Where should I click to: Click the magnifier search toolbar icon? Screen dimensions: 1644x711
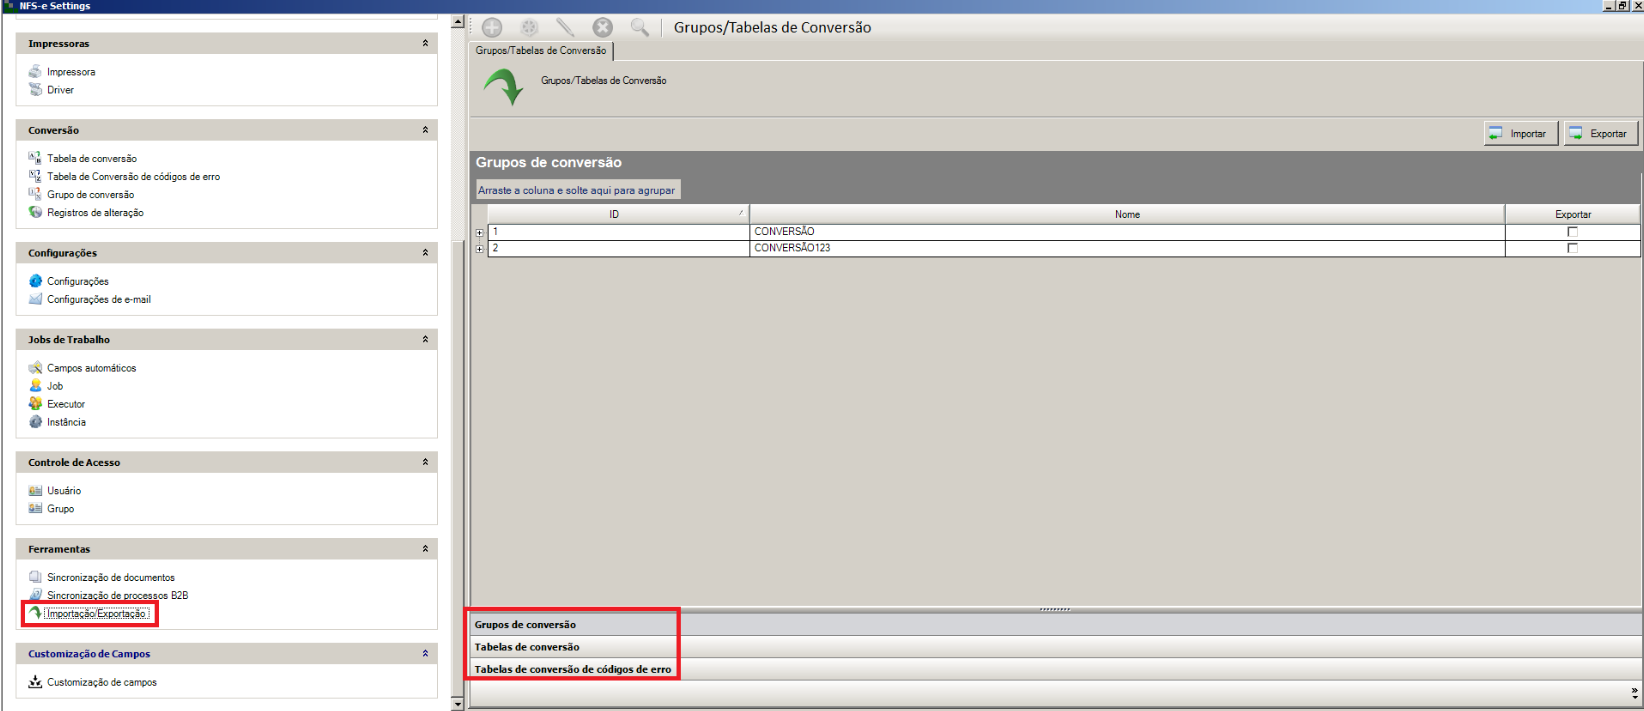coord(640,28)
